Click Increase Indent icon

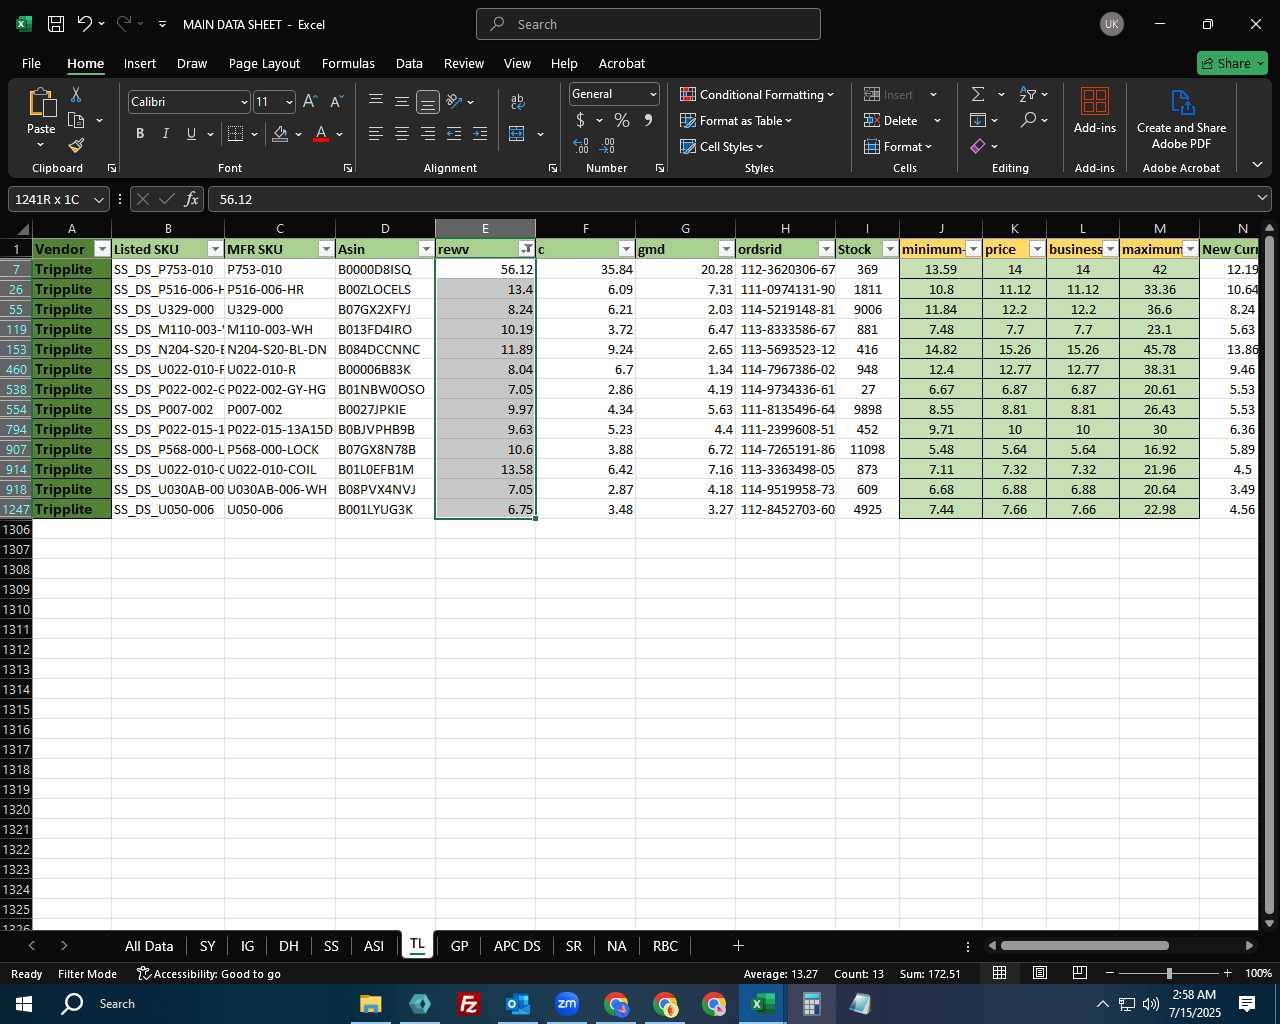tap(480, 133)
